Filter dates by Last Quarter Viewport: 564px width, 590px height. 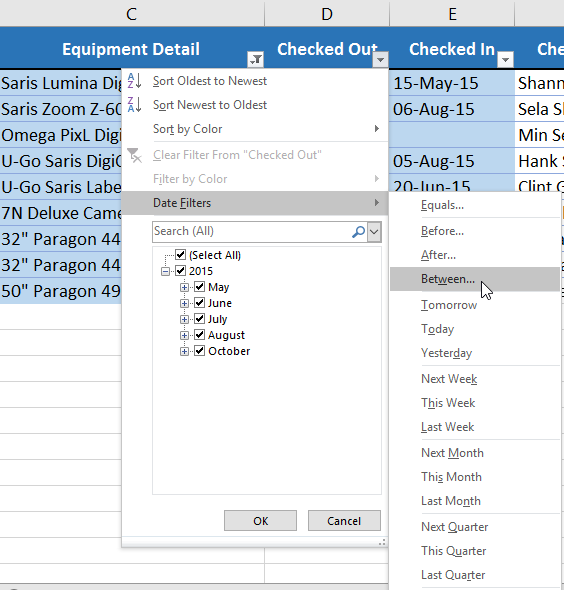(475, 575)
